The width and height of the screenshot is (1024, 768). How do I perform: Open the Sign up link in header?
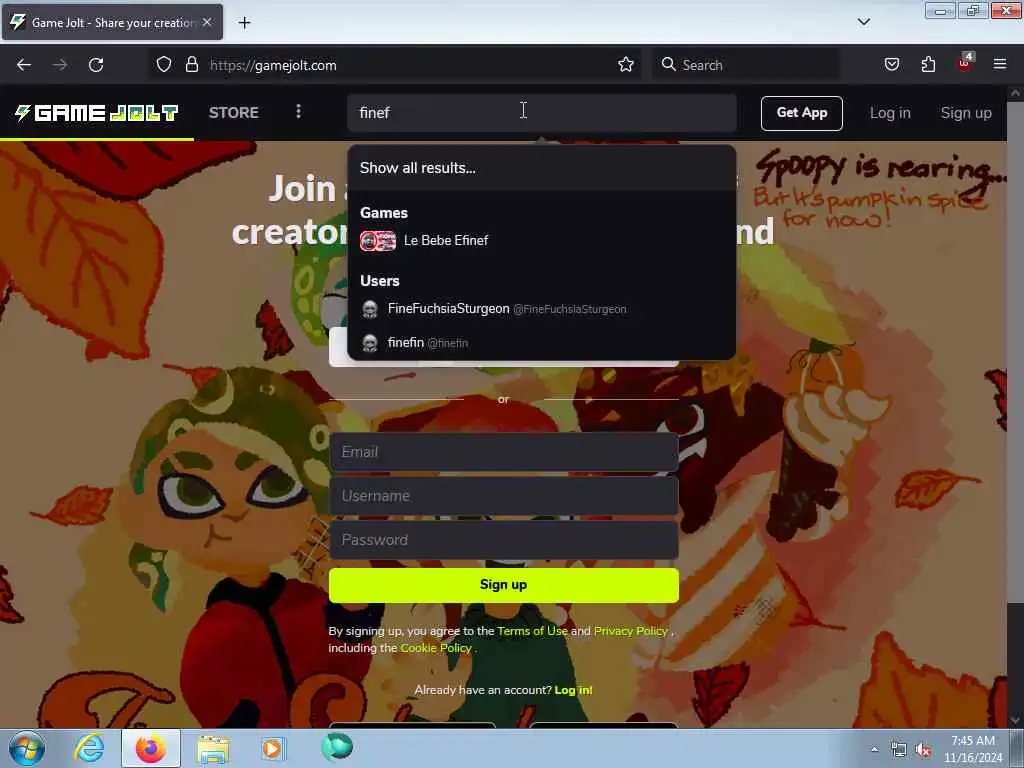point(965,113)
